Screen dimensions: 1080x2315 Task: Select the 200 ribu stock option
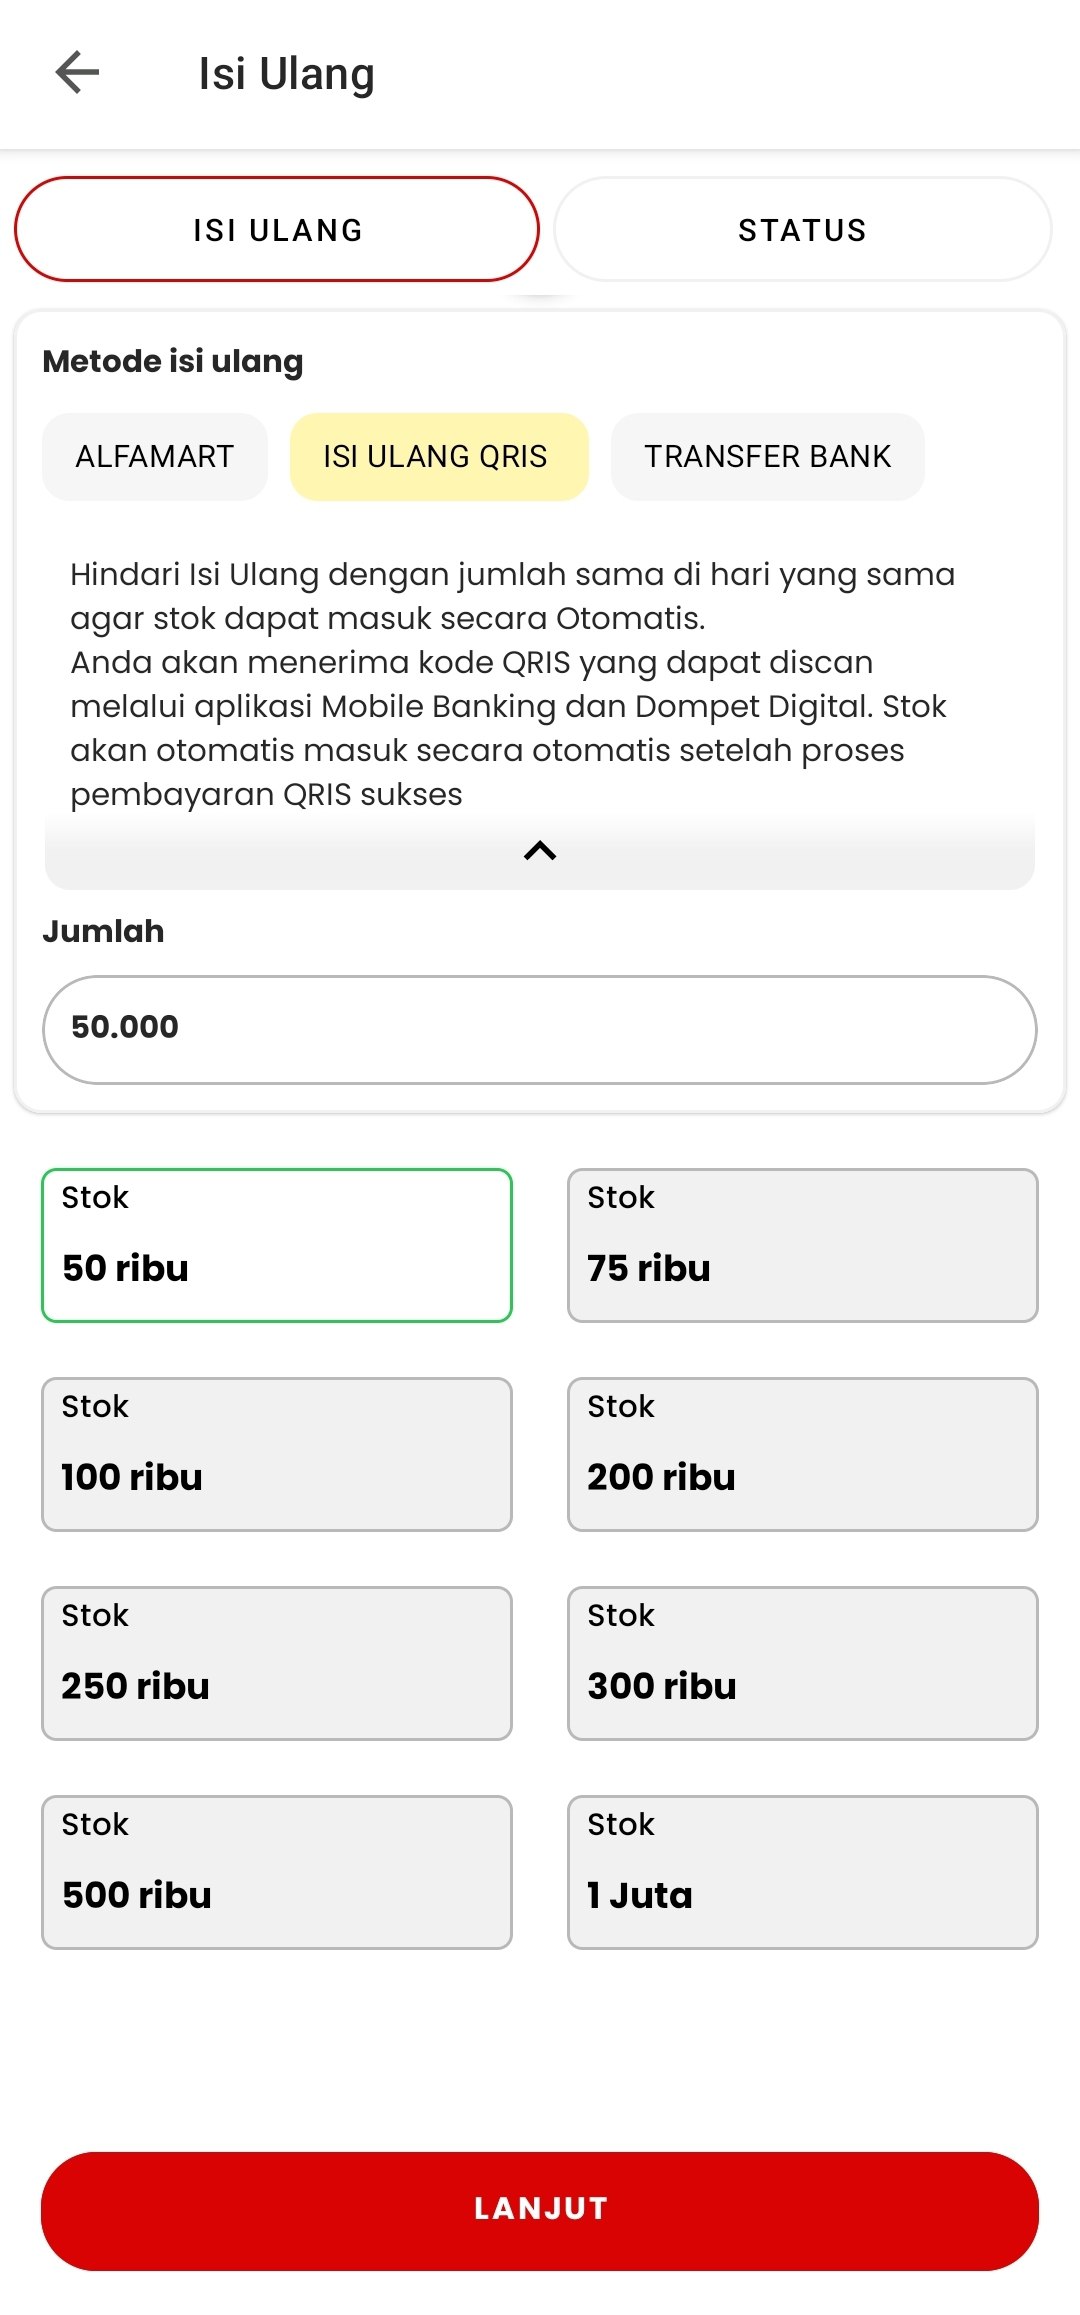tap(803, 1454)
